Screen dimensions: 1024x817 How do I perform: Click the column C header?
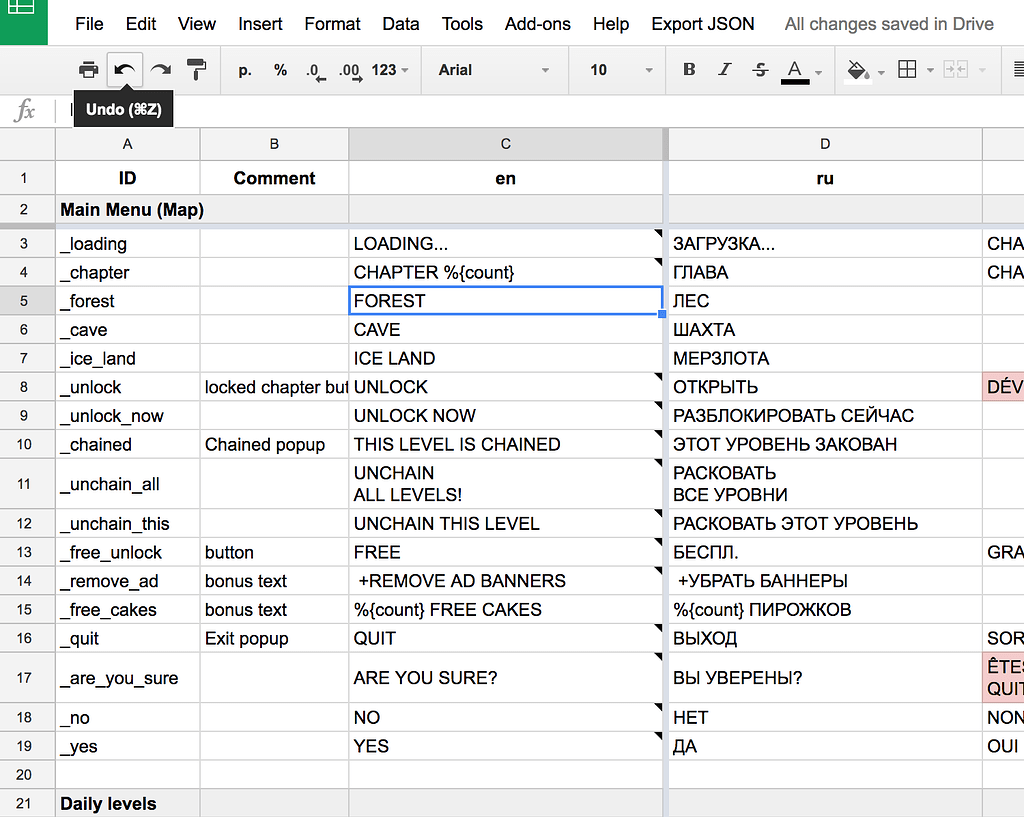coord(506,144)
